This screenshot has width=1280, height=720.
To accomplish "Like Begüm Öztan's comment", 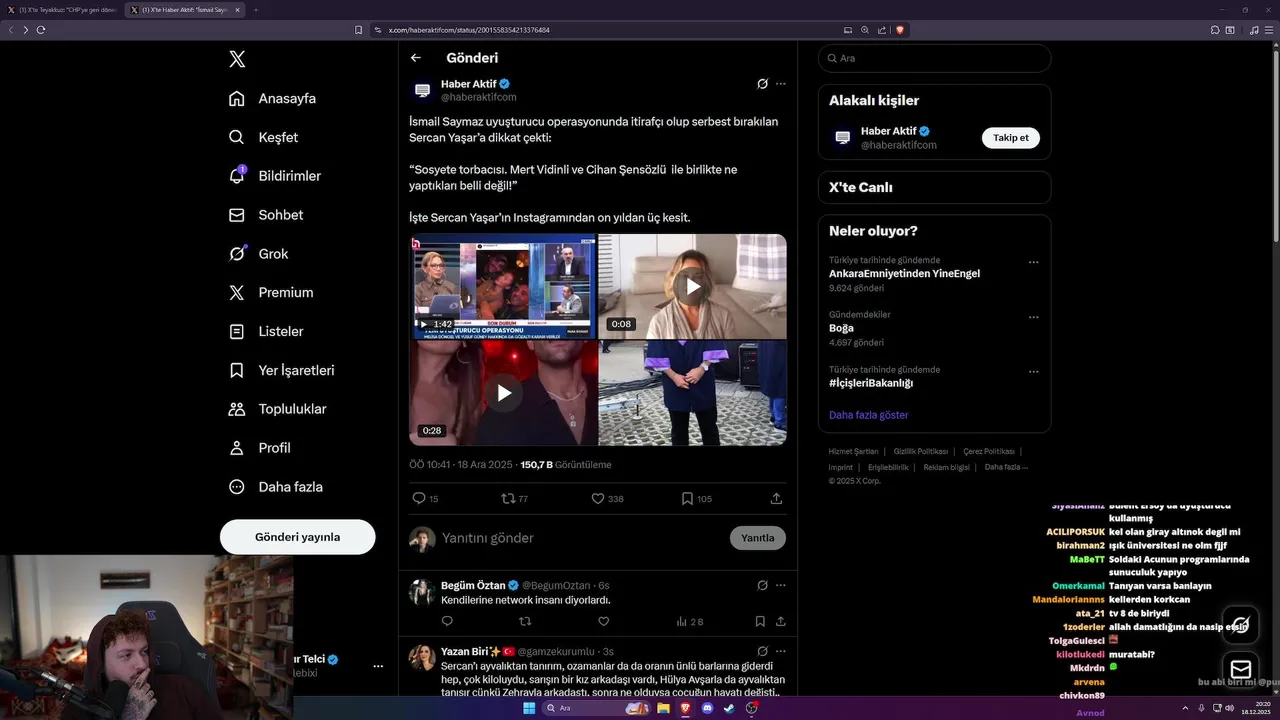I will (x=603, y=622).
